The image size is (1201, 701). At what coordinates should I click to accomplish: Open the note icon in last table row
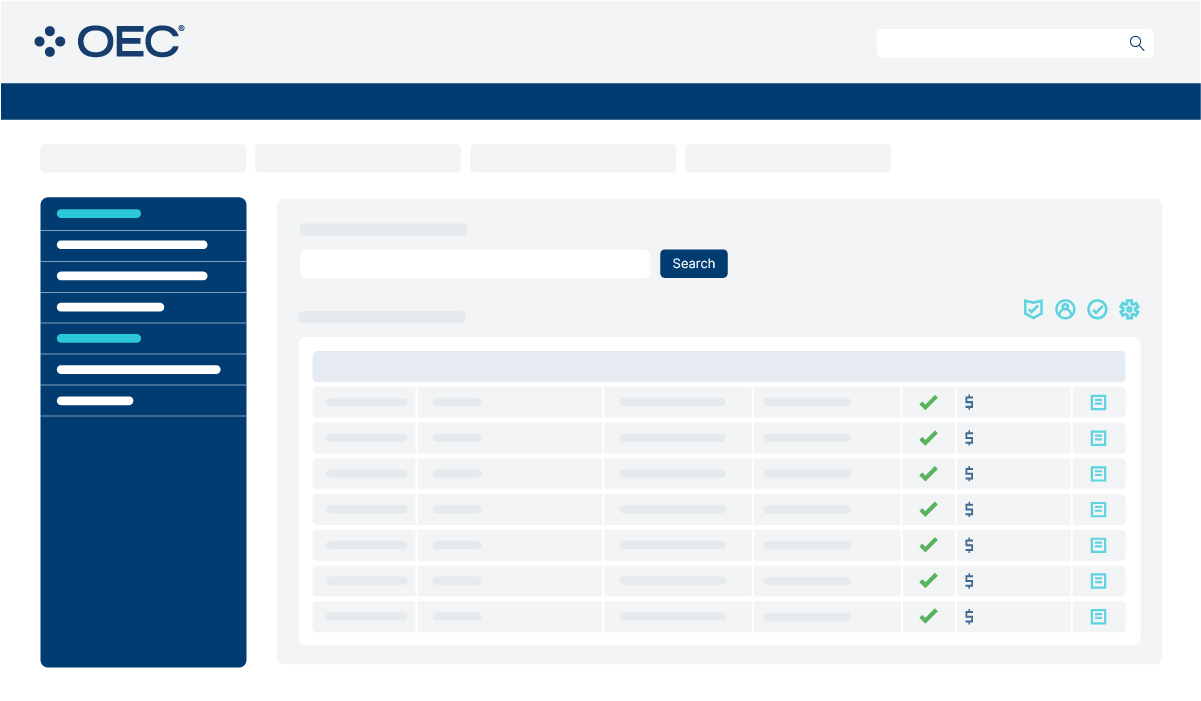click(1098, 617)
